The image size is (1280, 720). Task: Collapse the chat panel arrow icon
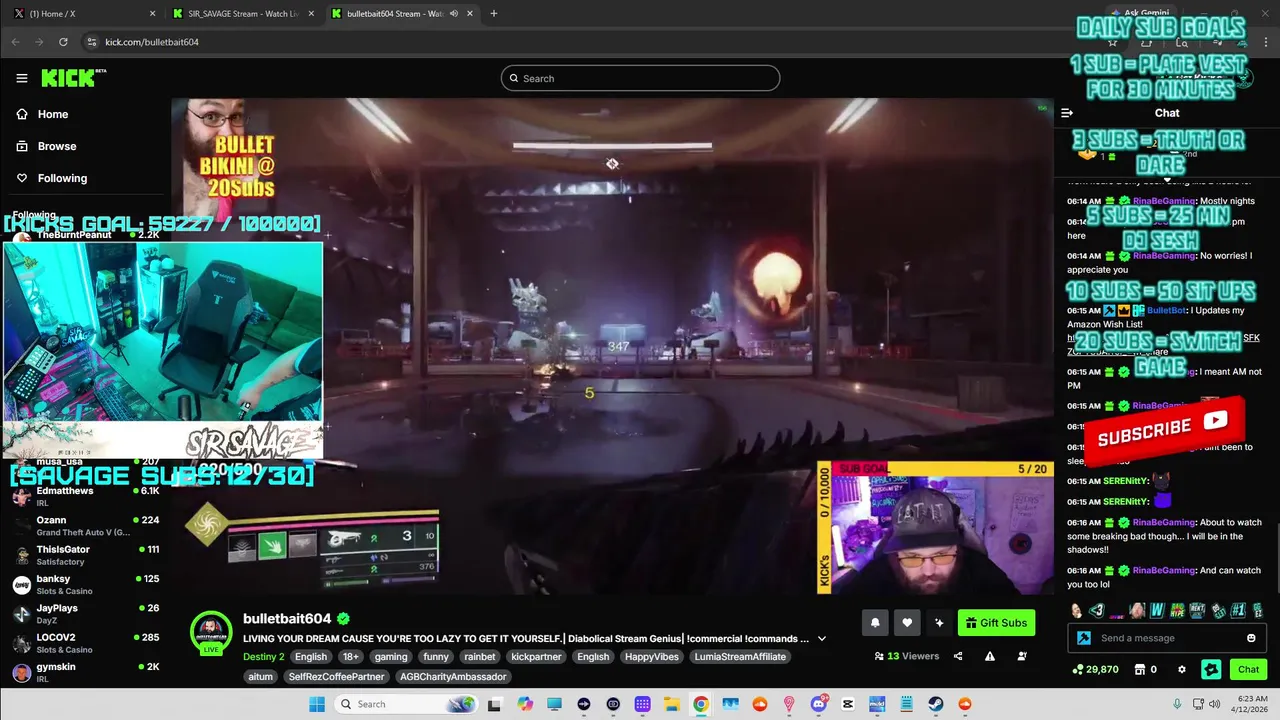click(x=1067, y=113)
